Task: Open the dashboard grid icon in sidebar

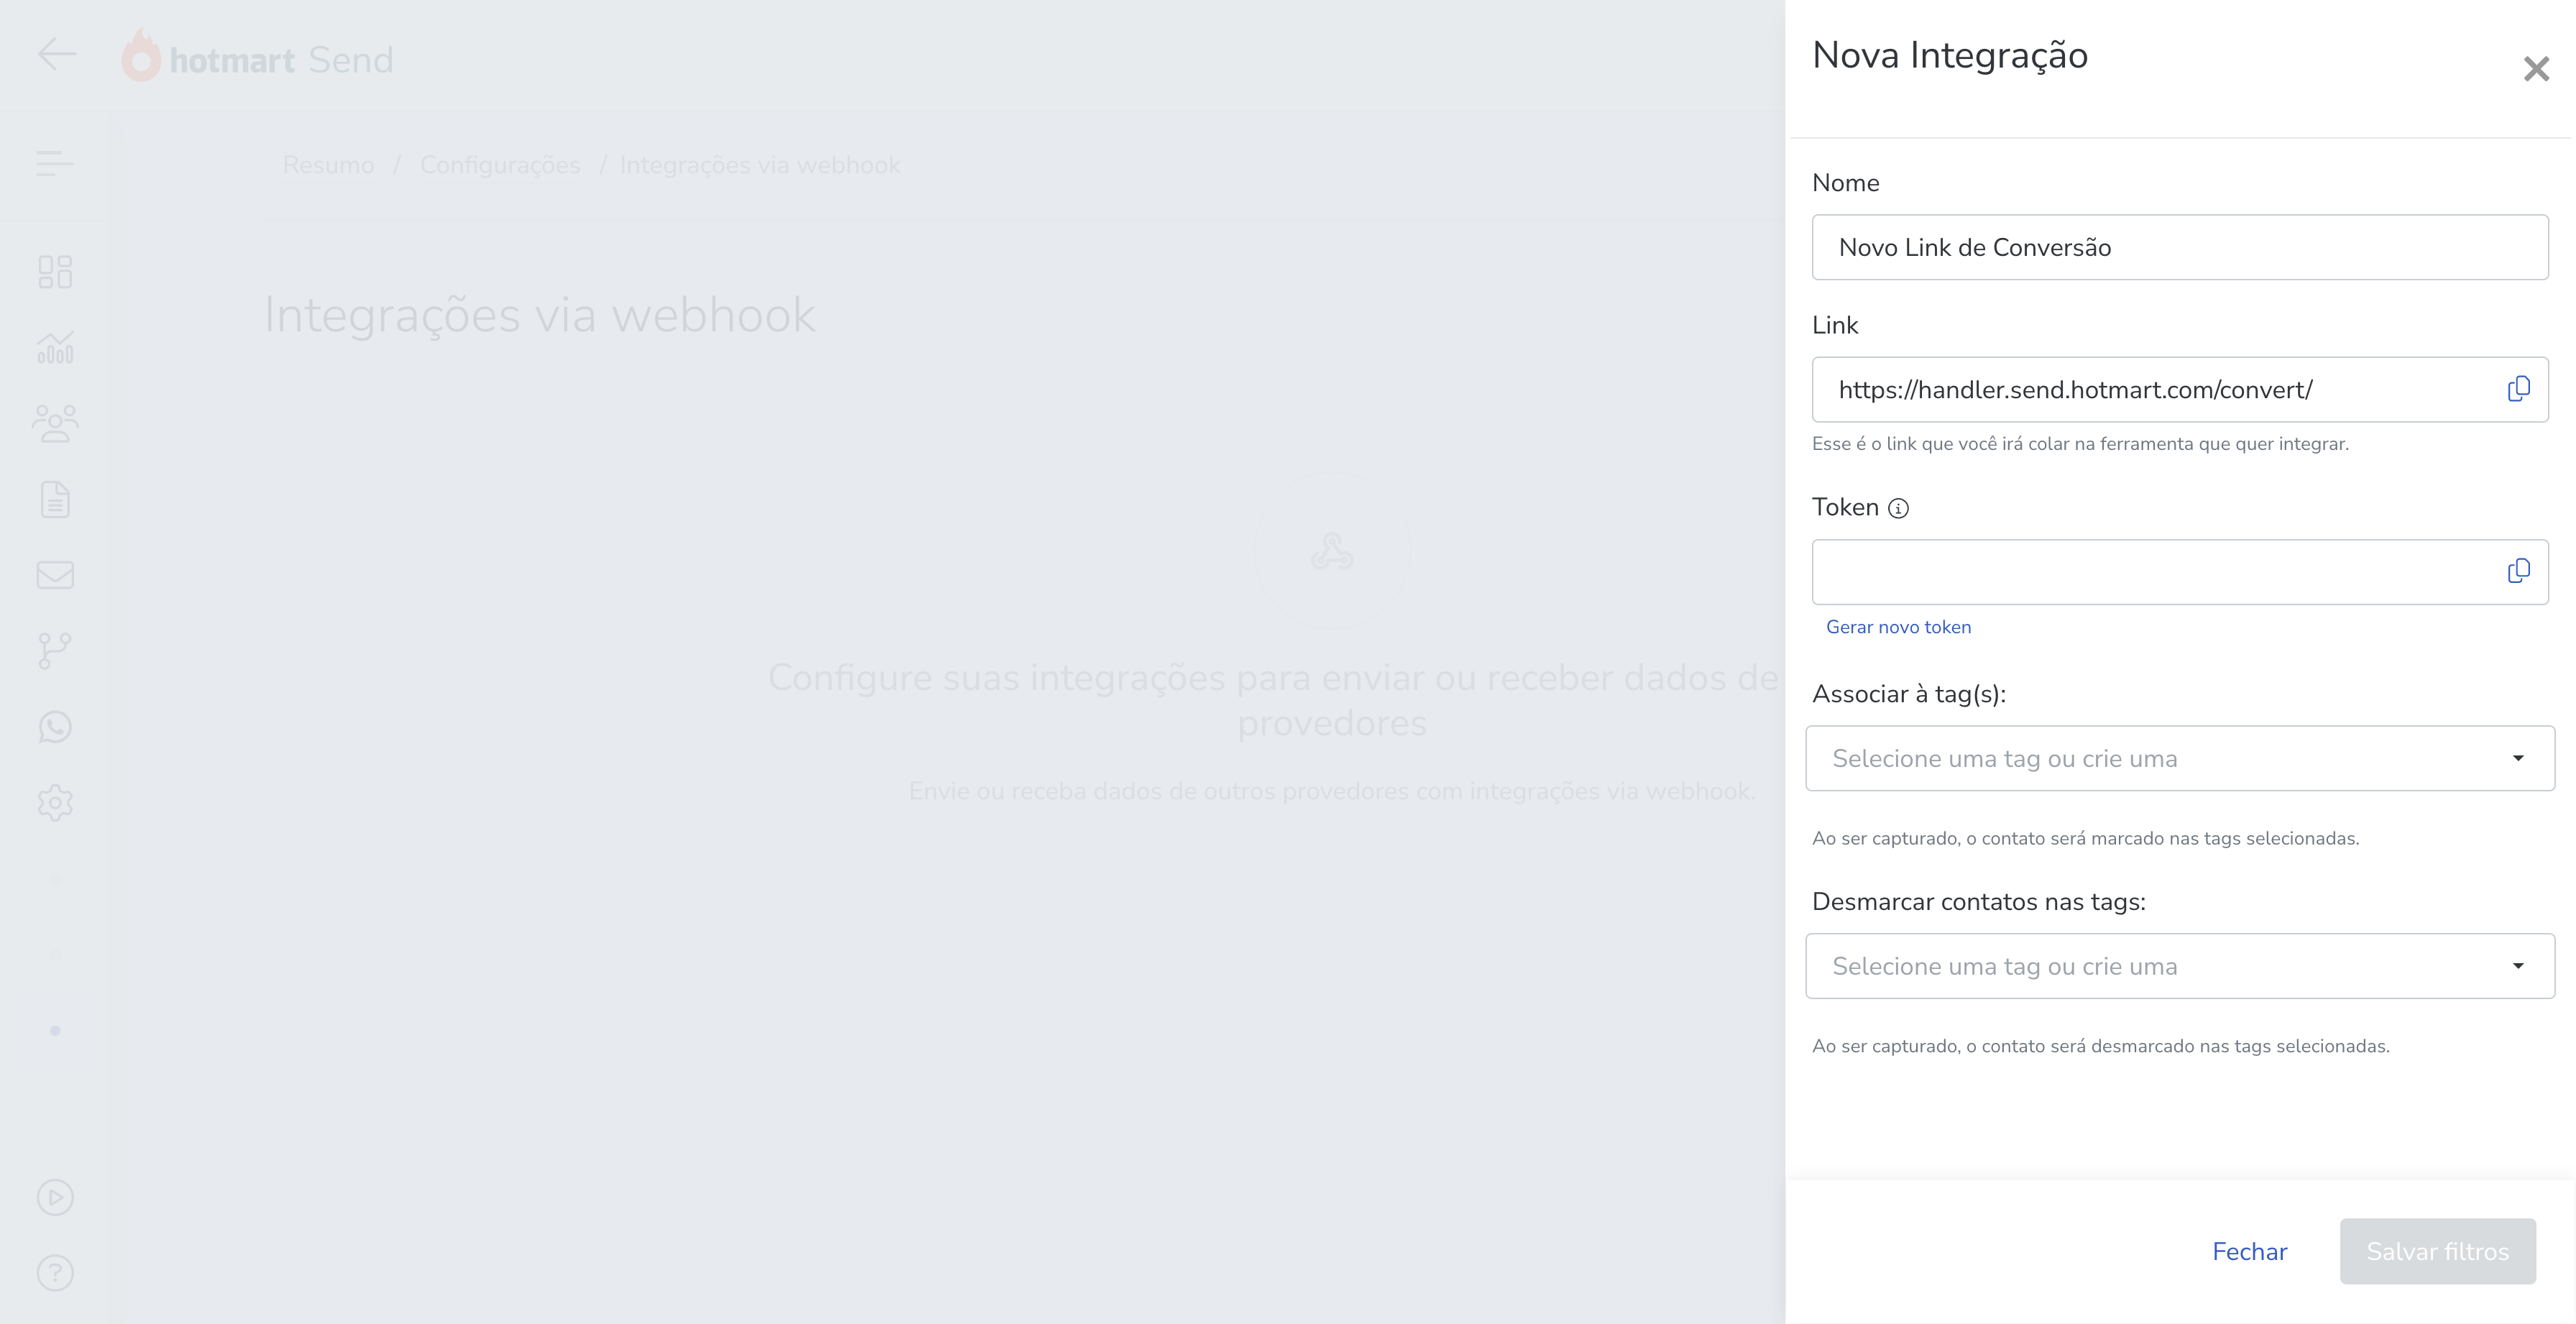Action: pyautogui.click(x=55, y=271)
